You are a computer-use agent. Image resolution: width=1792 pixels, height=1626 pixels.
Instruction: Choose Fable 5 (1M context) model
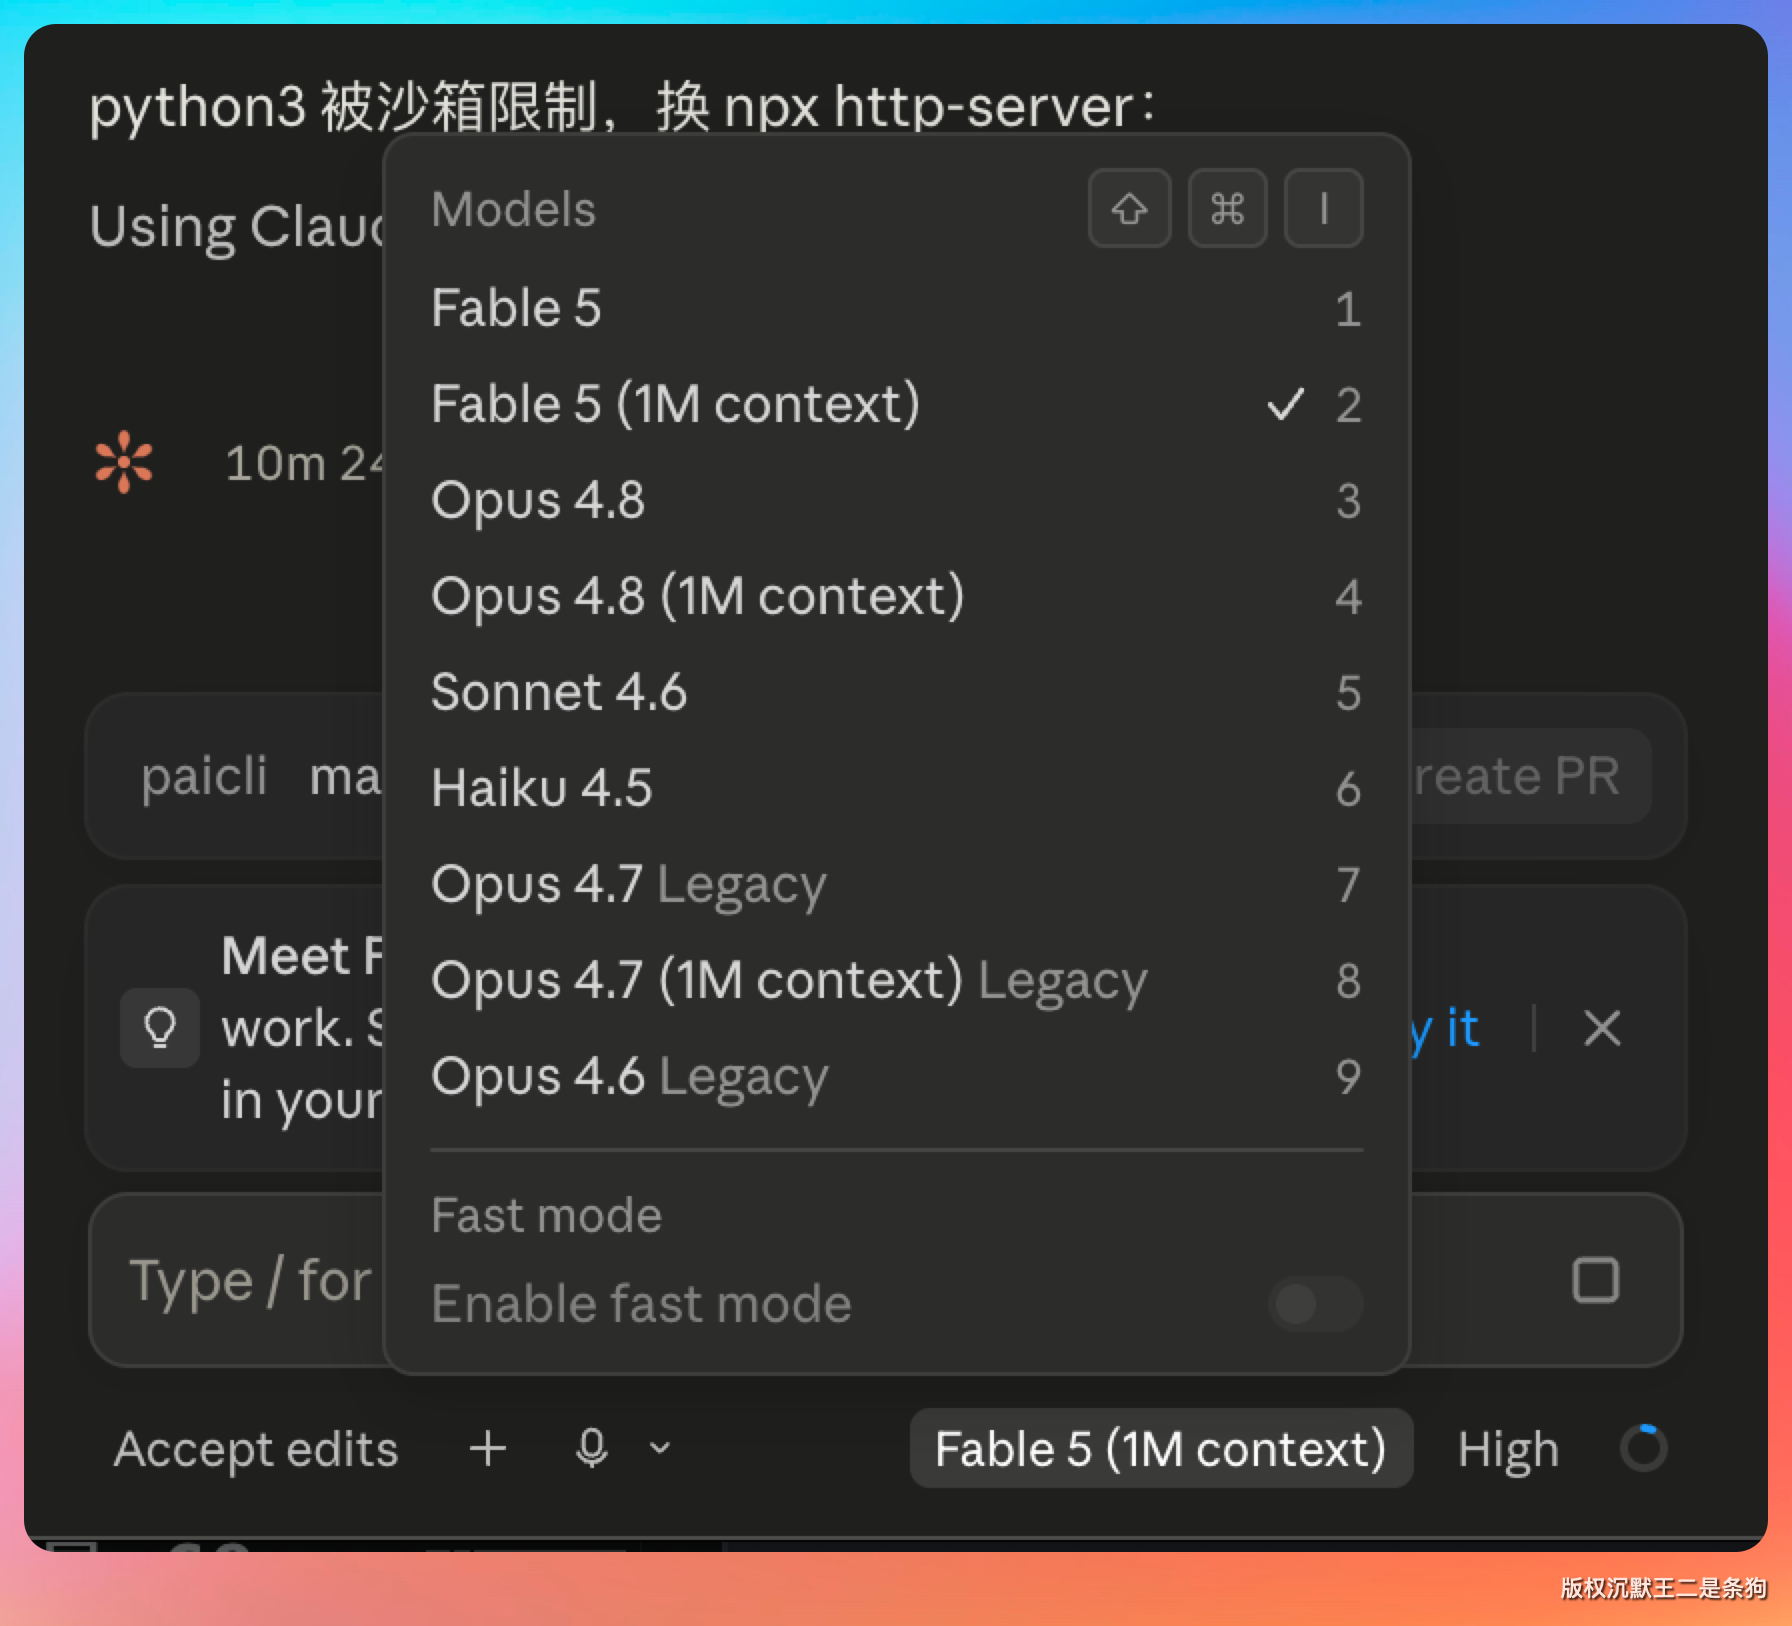click(896, 404)
